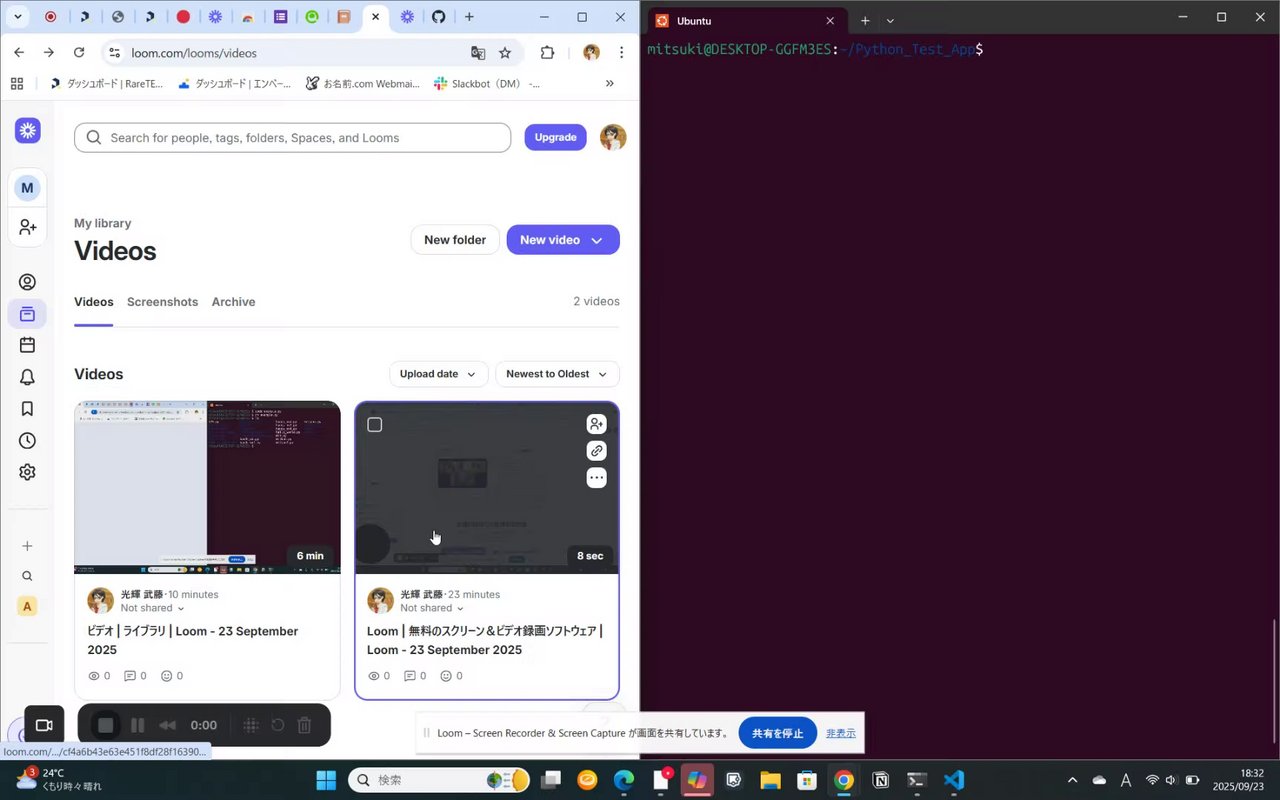Show more bookmarks with the double chevron
This screenshot has height=800, width=1280.
click(610, 84)
